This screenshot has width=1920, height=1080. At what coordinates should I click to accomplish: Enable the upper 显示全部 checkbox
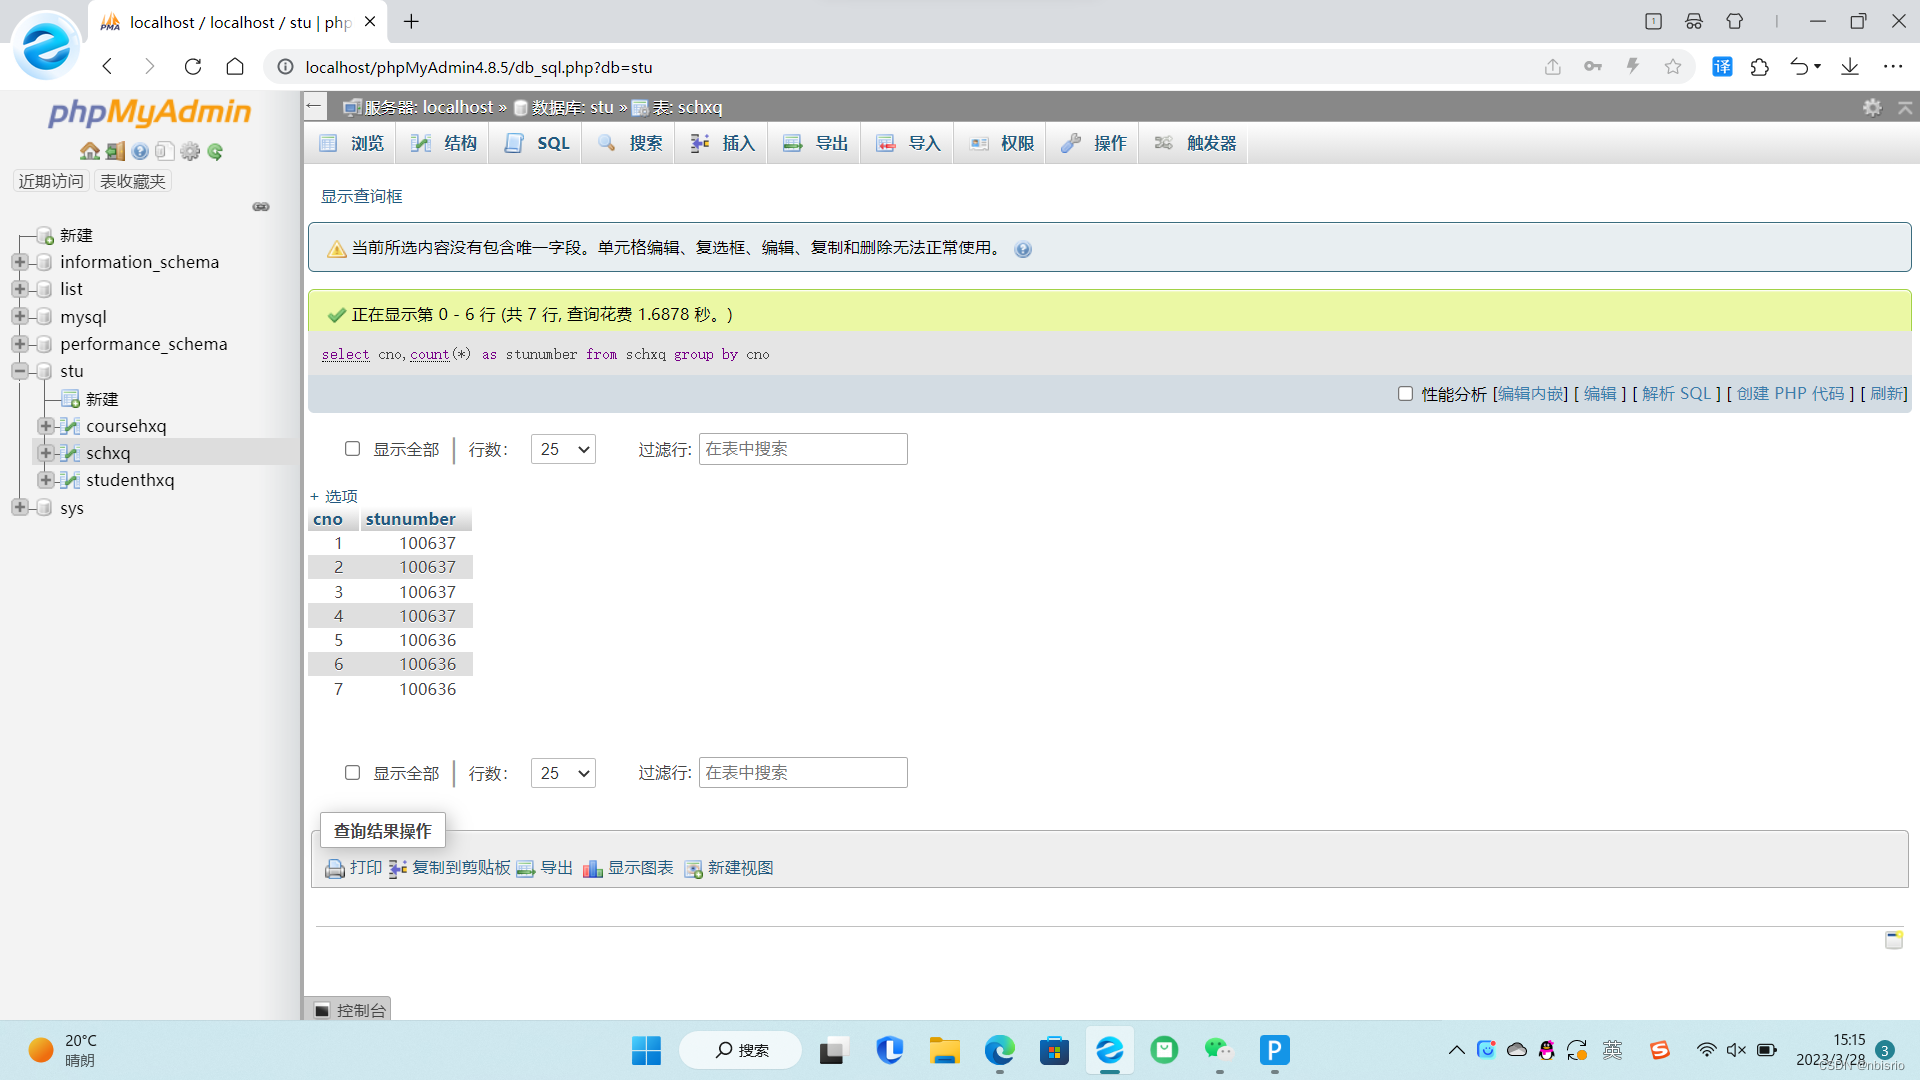point(352,449)
